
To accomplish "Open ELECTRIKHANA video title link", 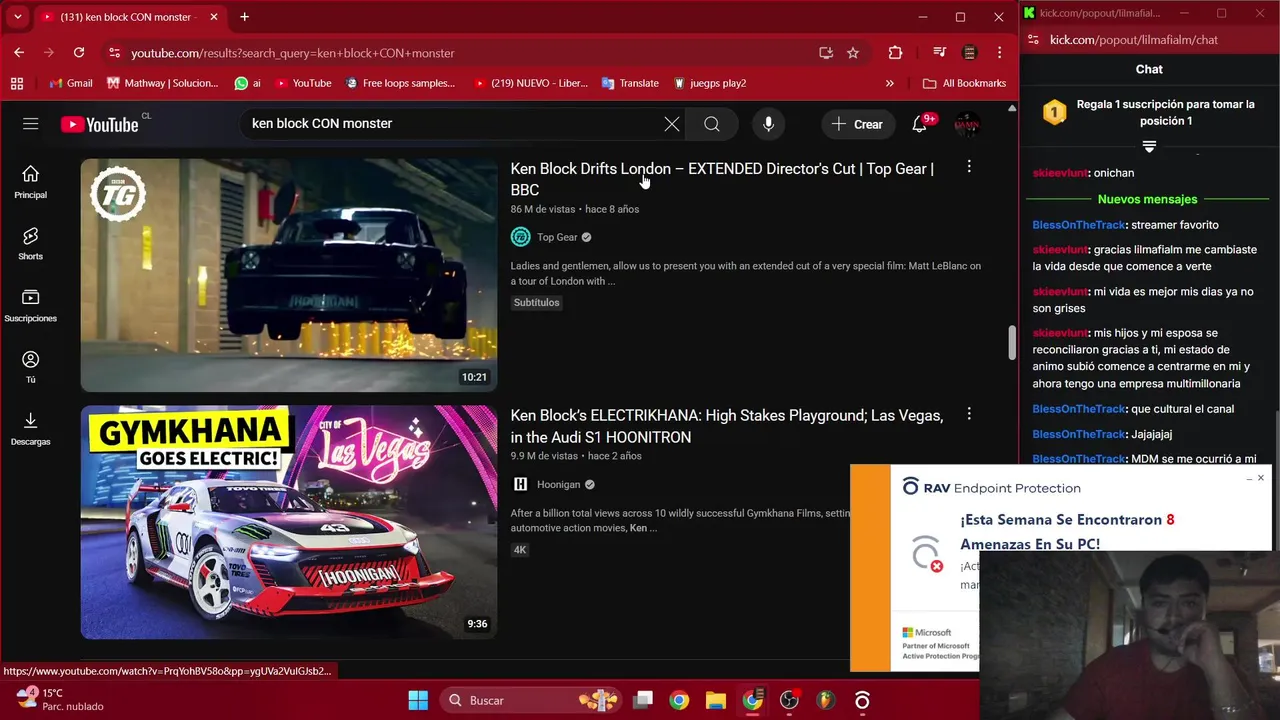I will click(726, 426).
